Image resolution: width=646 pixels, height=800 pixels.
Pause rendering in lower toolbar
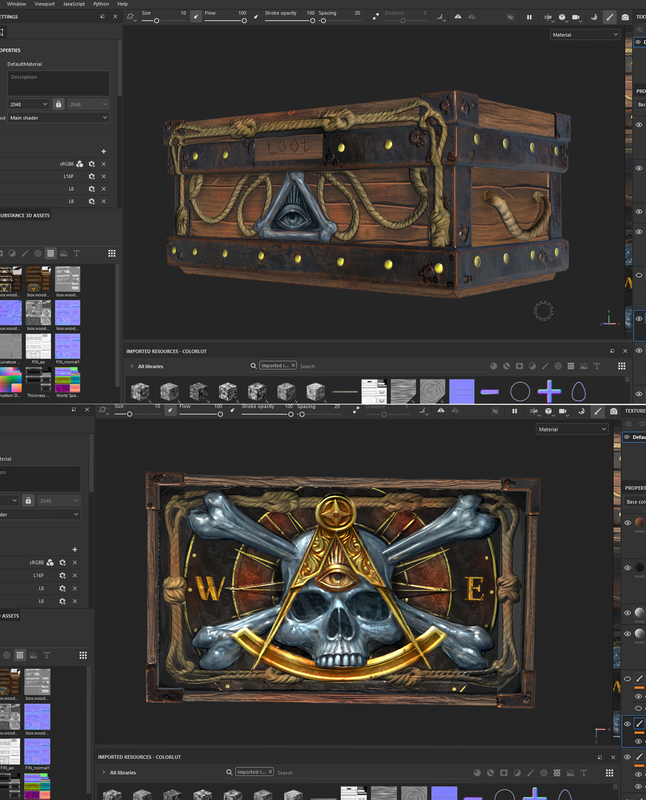[514, 411]
